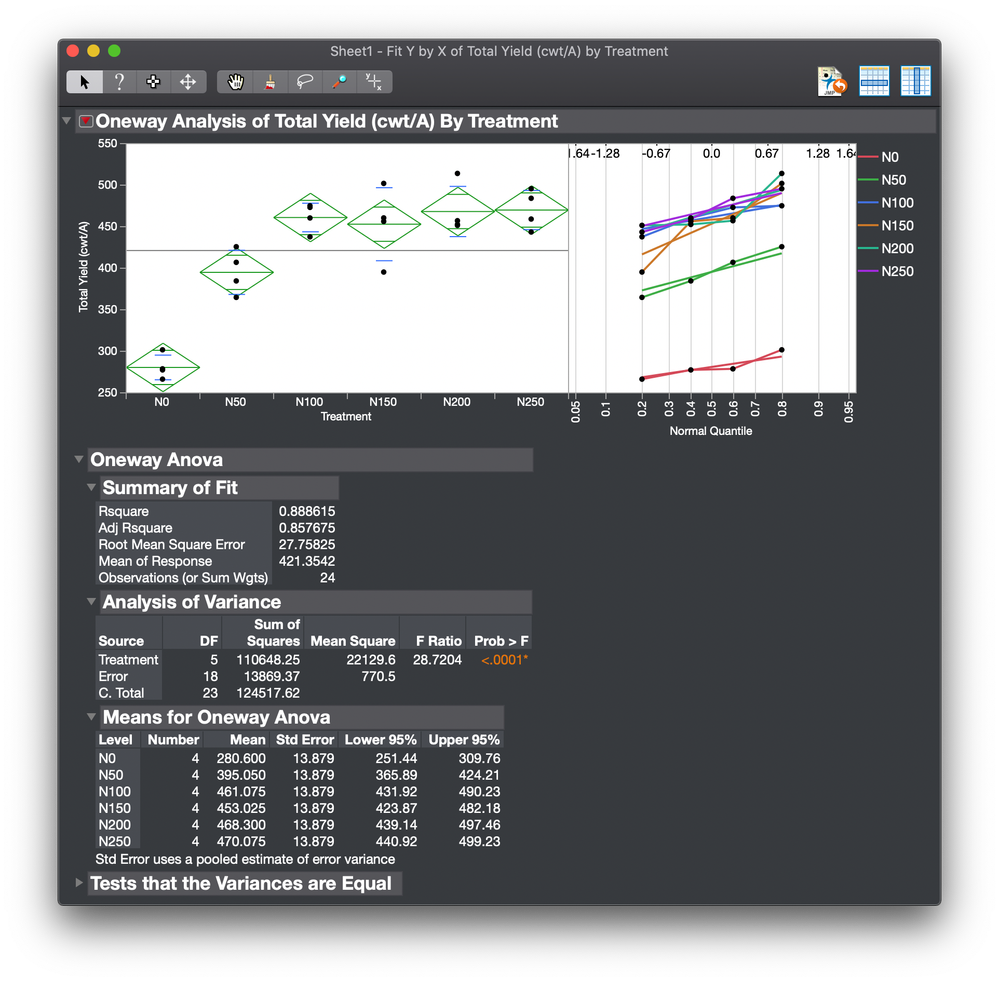Click the N150 legend entry
The width and height of the screenshot is (999, 982).
click(886, 226)
